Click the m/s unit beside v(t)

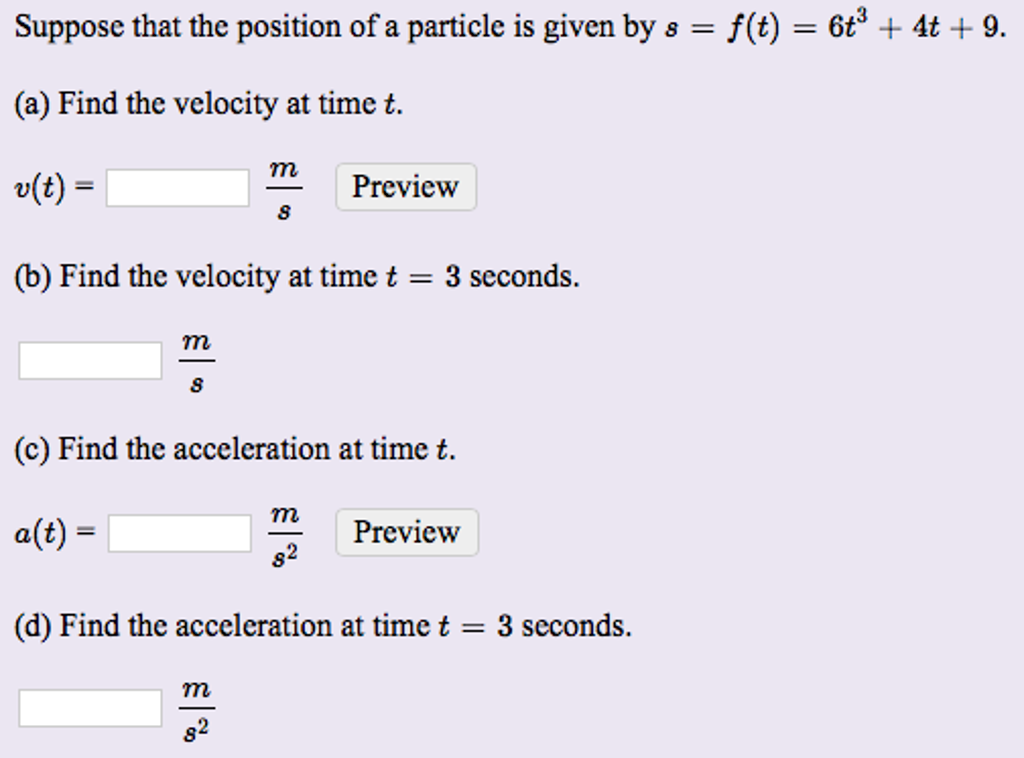283,187
